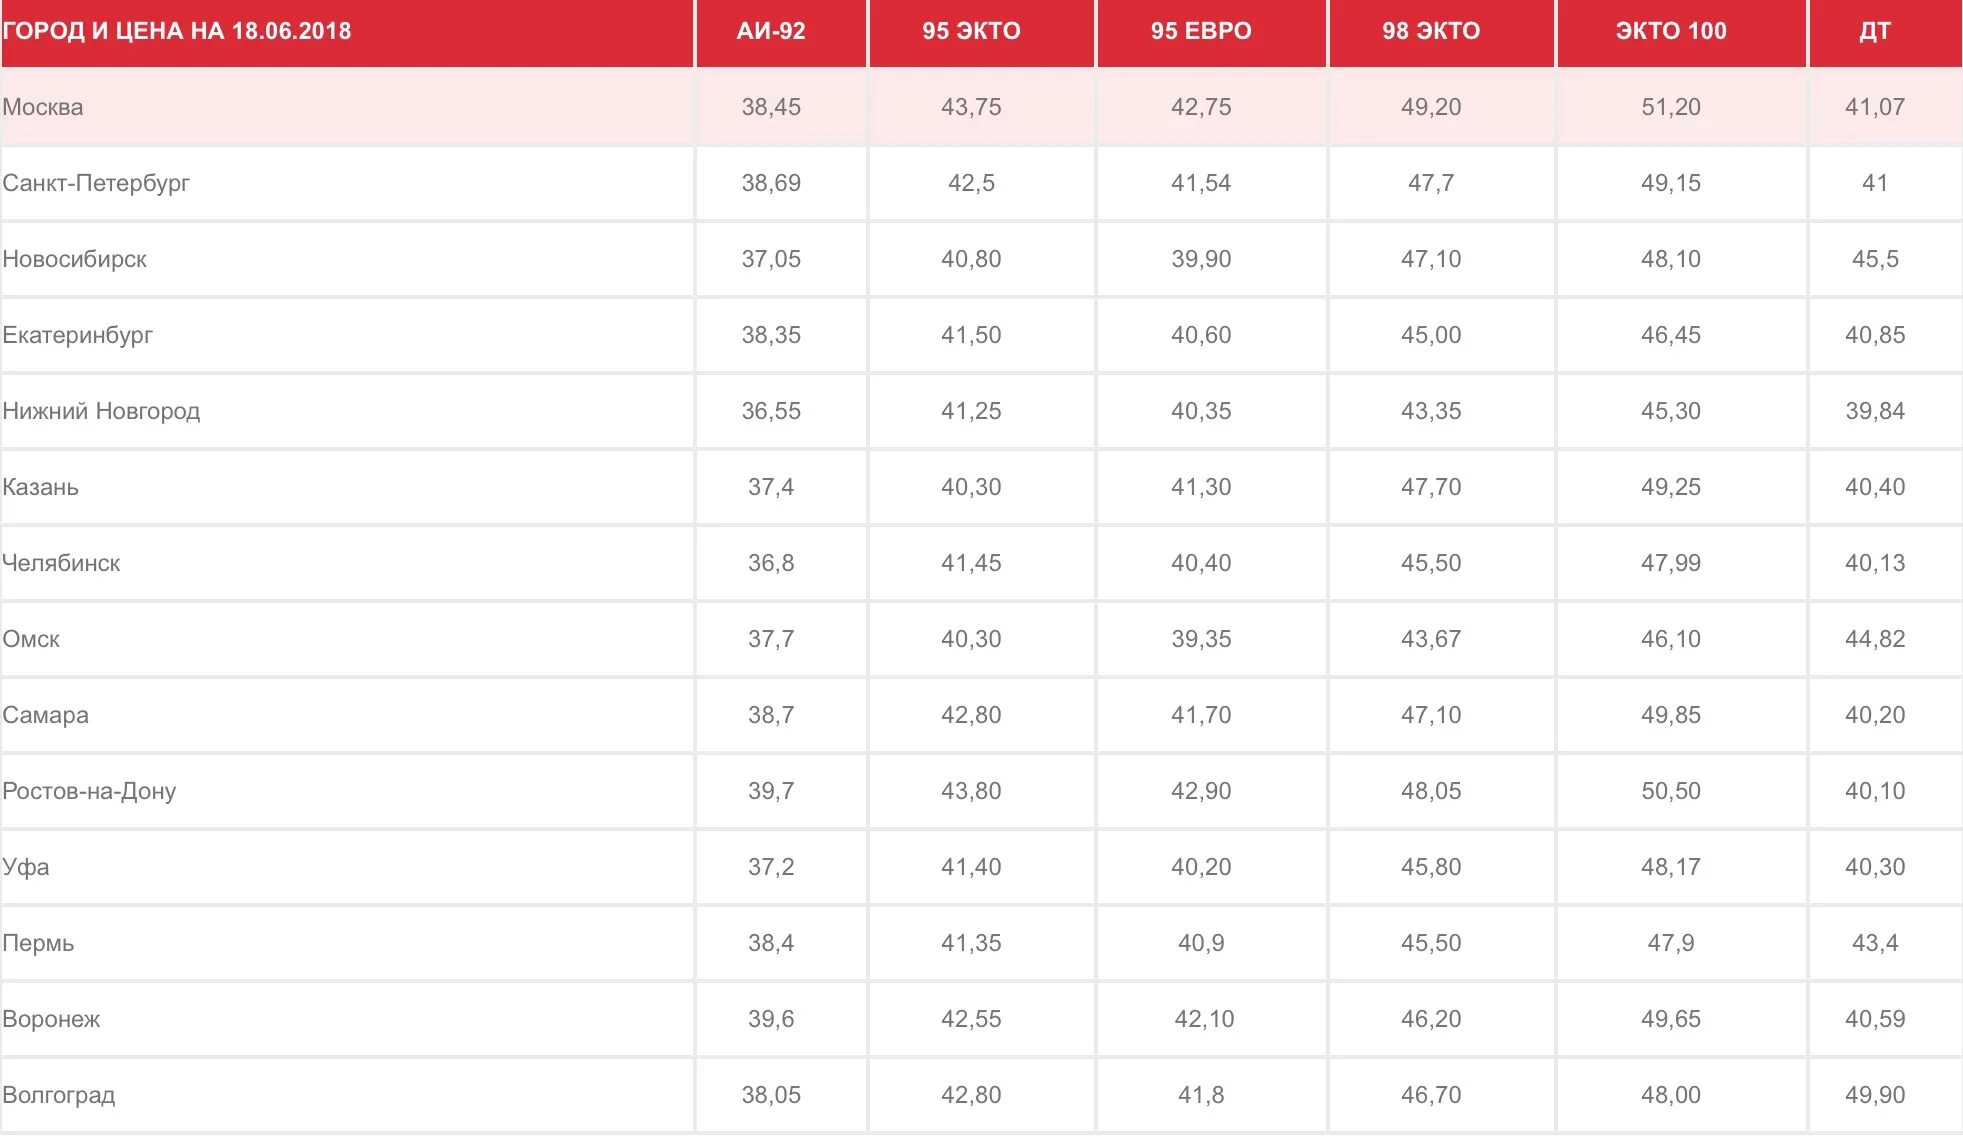This screenshot has width=1963, height=1139.
Task: Select the Новосибирск city cell
Action: (x=75, y=259)
